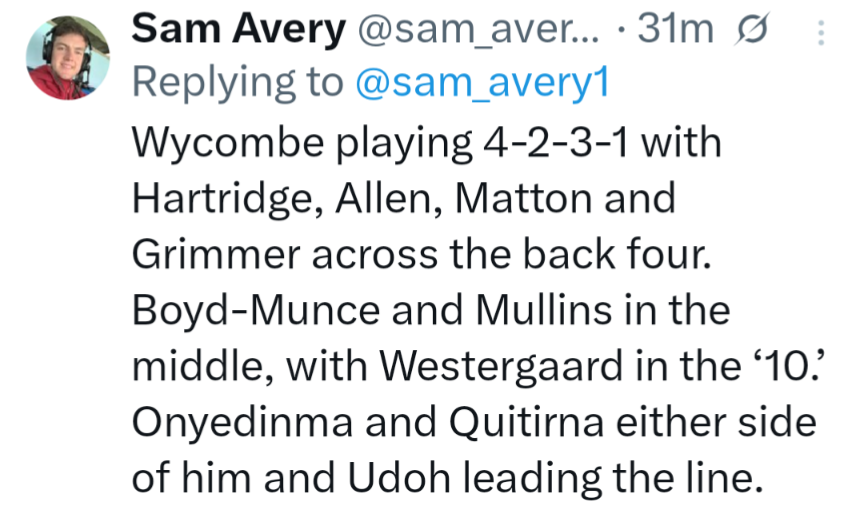This screenshot has height=507, width=864.
Task: Open the blue @sam_avery1 reply link
Action: click(482, 82)
